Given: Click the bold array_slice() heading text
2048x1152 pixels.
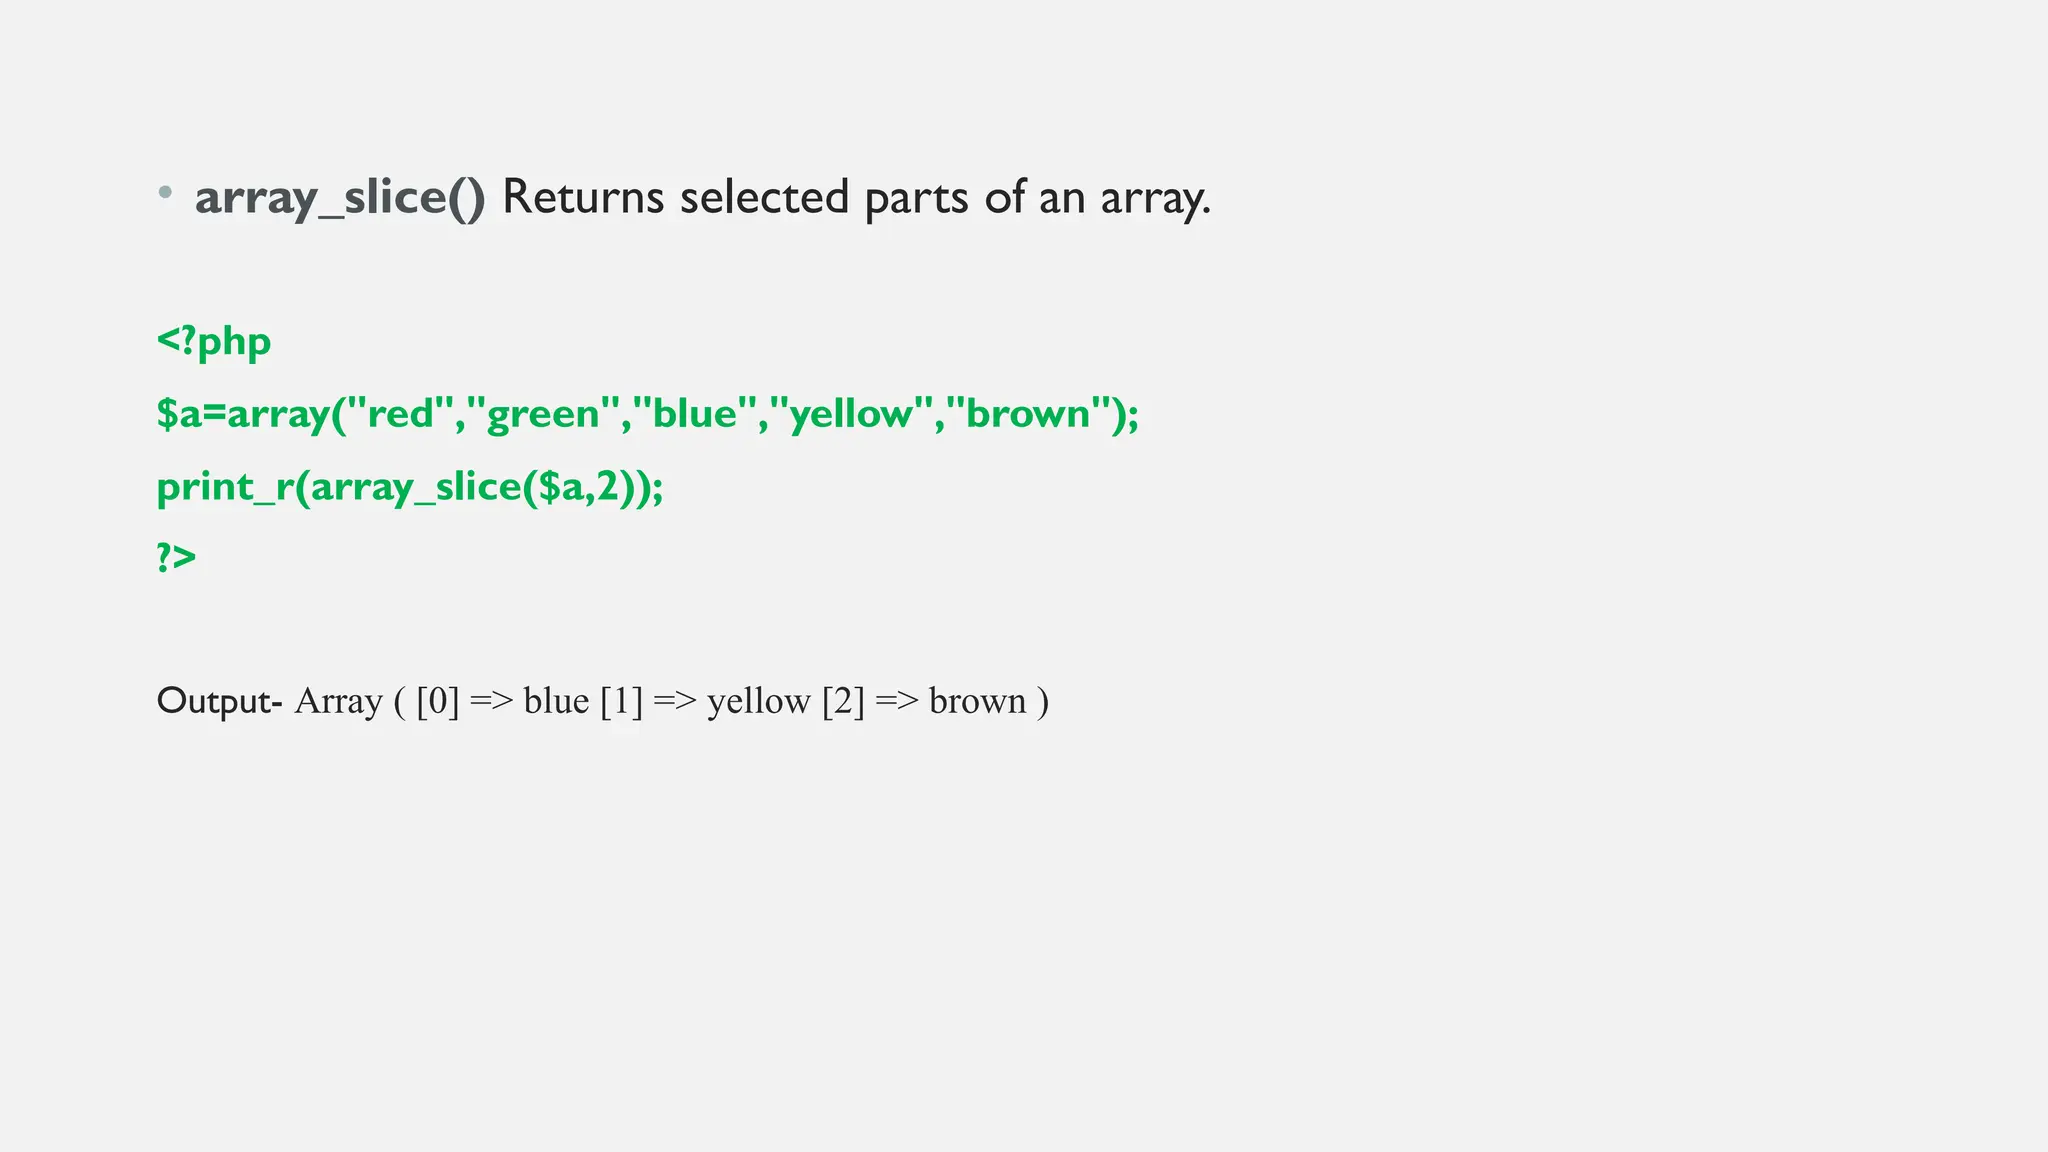Looking at the screenshot, I should (x=340, y=197).
